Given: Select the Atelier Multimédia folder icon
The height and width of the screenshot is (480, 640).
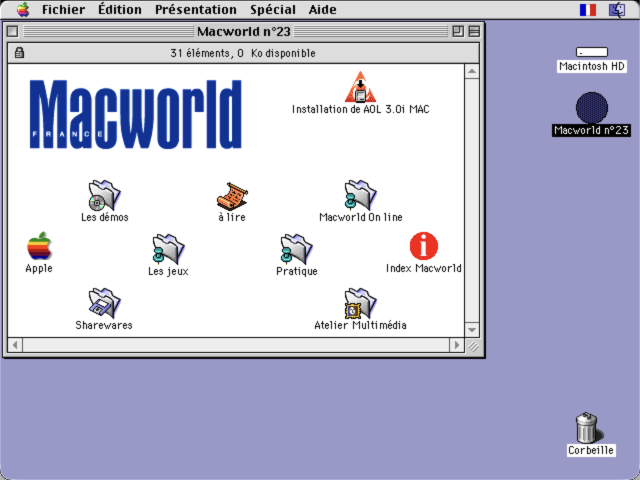Looking at the screenshot, I should coord(360,303).
